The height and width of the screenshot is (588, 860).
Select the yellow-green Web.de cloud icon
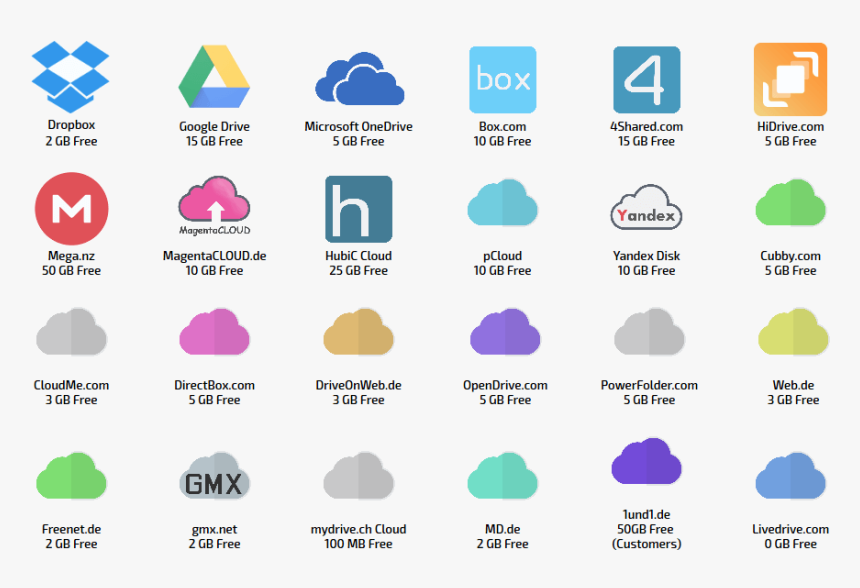coord(793,332)
